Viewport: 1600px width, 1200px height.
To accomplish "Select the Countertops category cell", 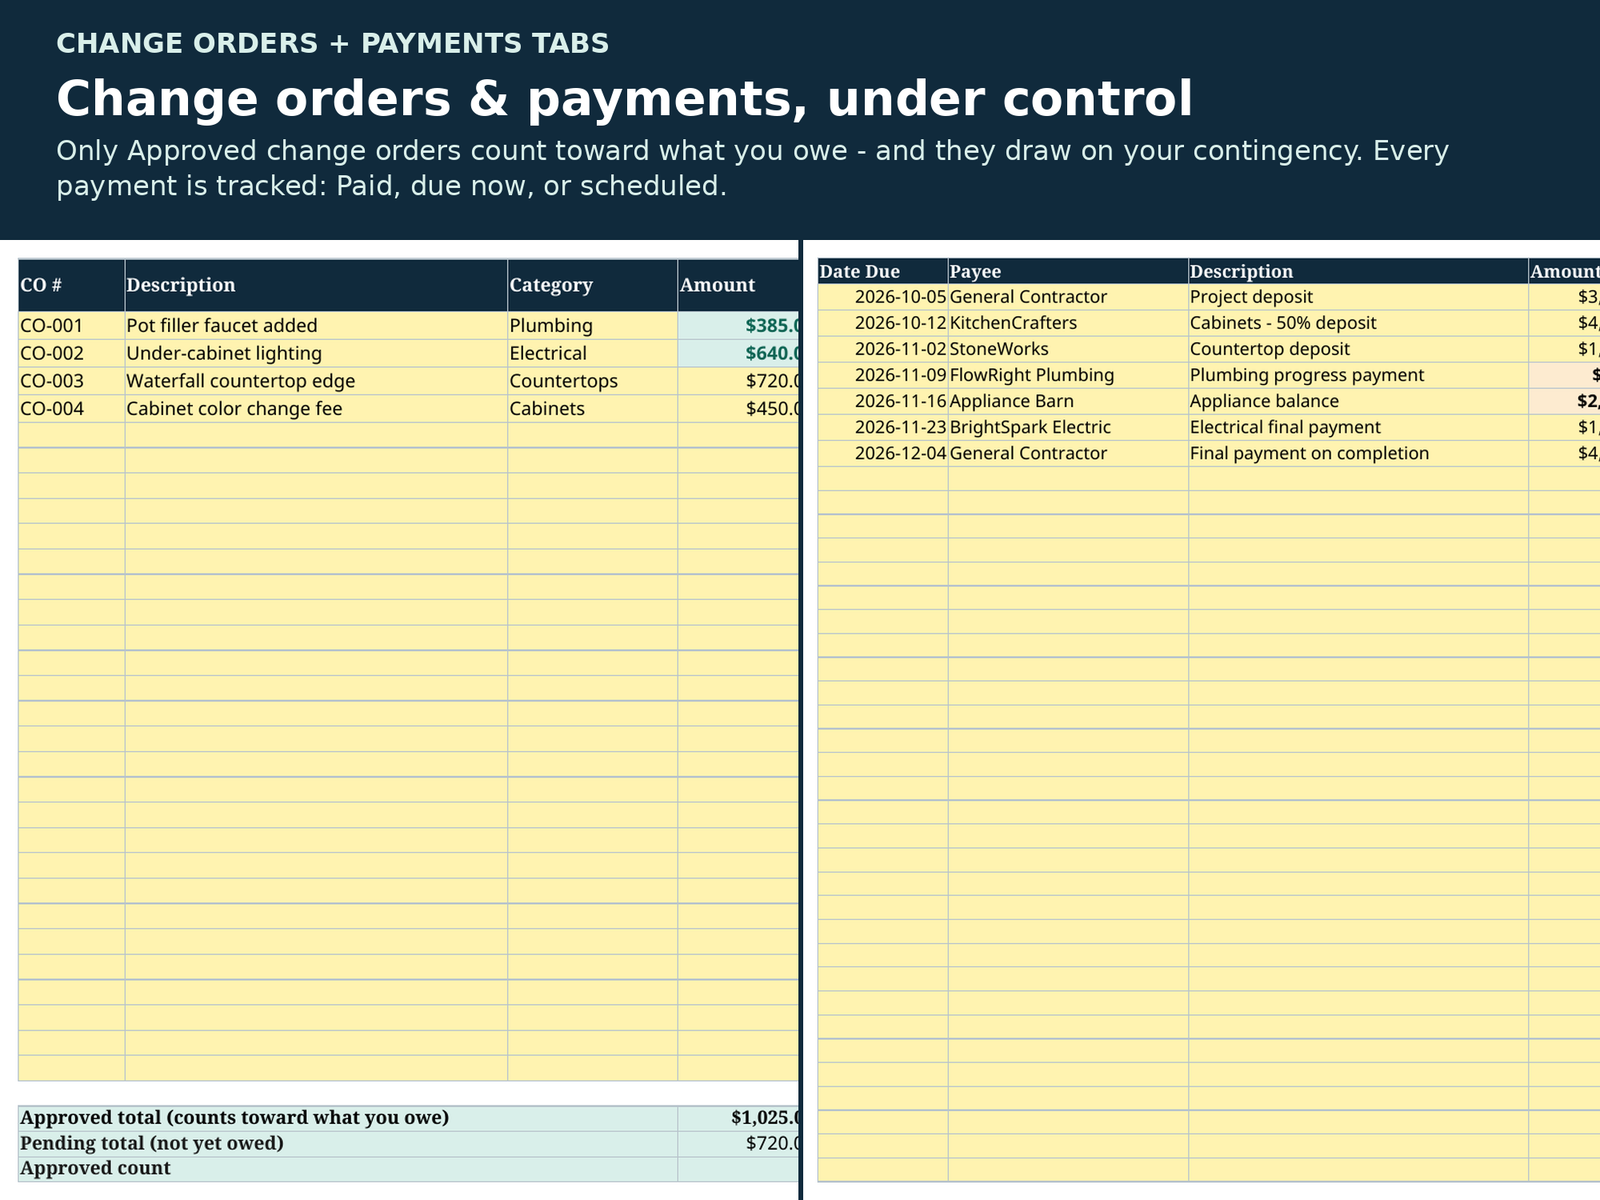I will click(593, 381).
